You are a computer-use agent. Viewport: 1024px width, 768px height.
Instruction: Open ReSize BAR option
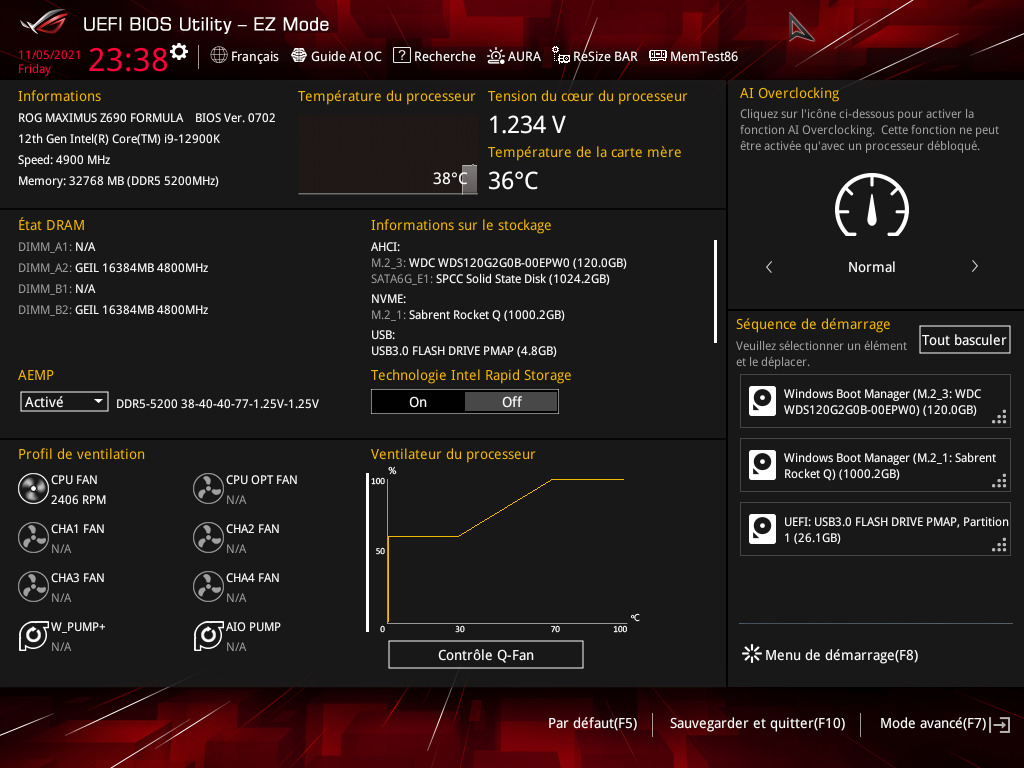coord(595,56)
